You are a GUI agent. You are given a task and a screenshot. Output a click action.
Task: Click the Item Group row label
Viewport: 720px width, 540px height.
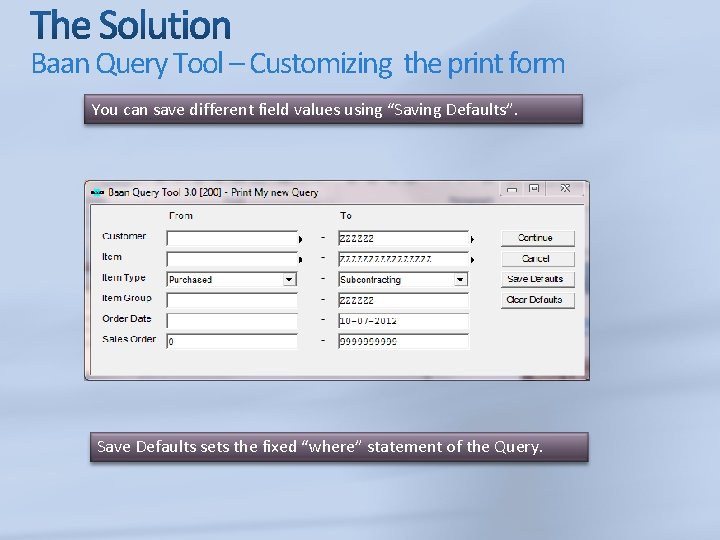tap(127, 298)
